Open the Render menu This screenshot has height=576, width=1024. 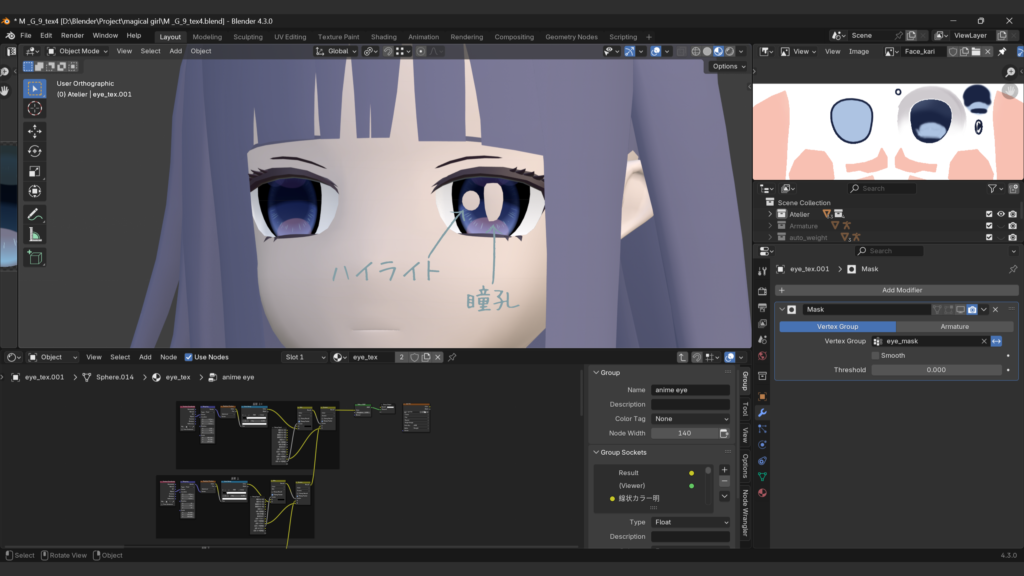pos(72,35)
